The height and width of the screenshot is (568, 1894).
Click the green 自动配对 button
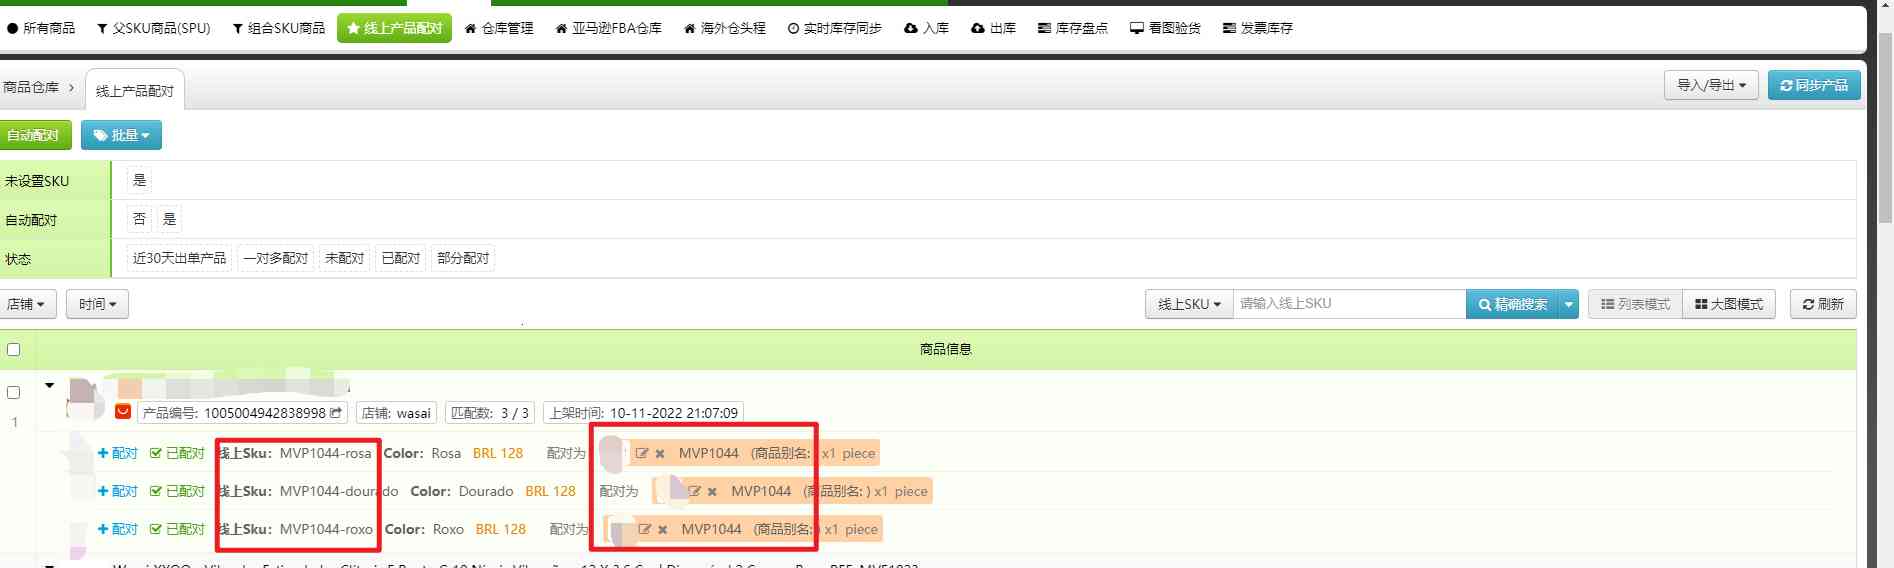coord(33,135)
